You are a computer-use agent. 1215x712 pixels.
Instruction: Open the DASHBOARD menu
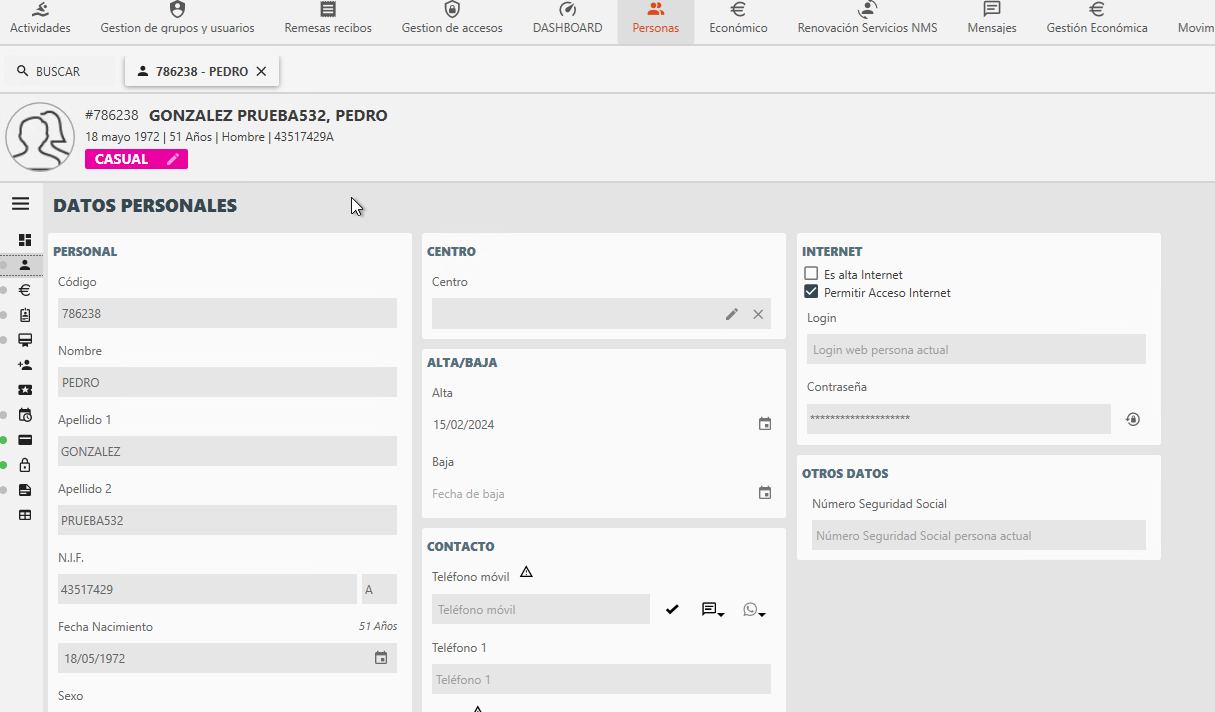click(x=567, y=20)
